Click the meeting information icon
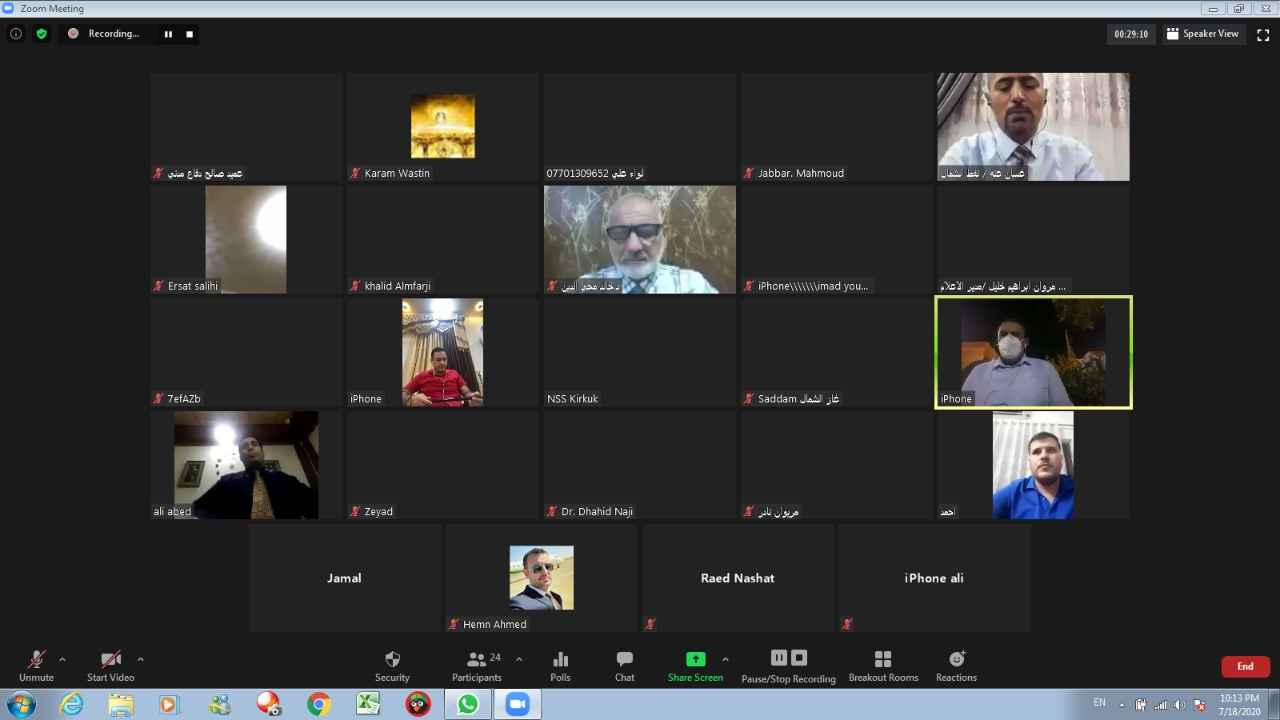Image resolution: width=1280 pixels, height=720 pixels. [16, 34]
